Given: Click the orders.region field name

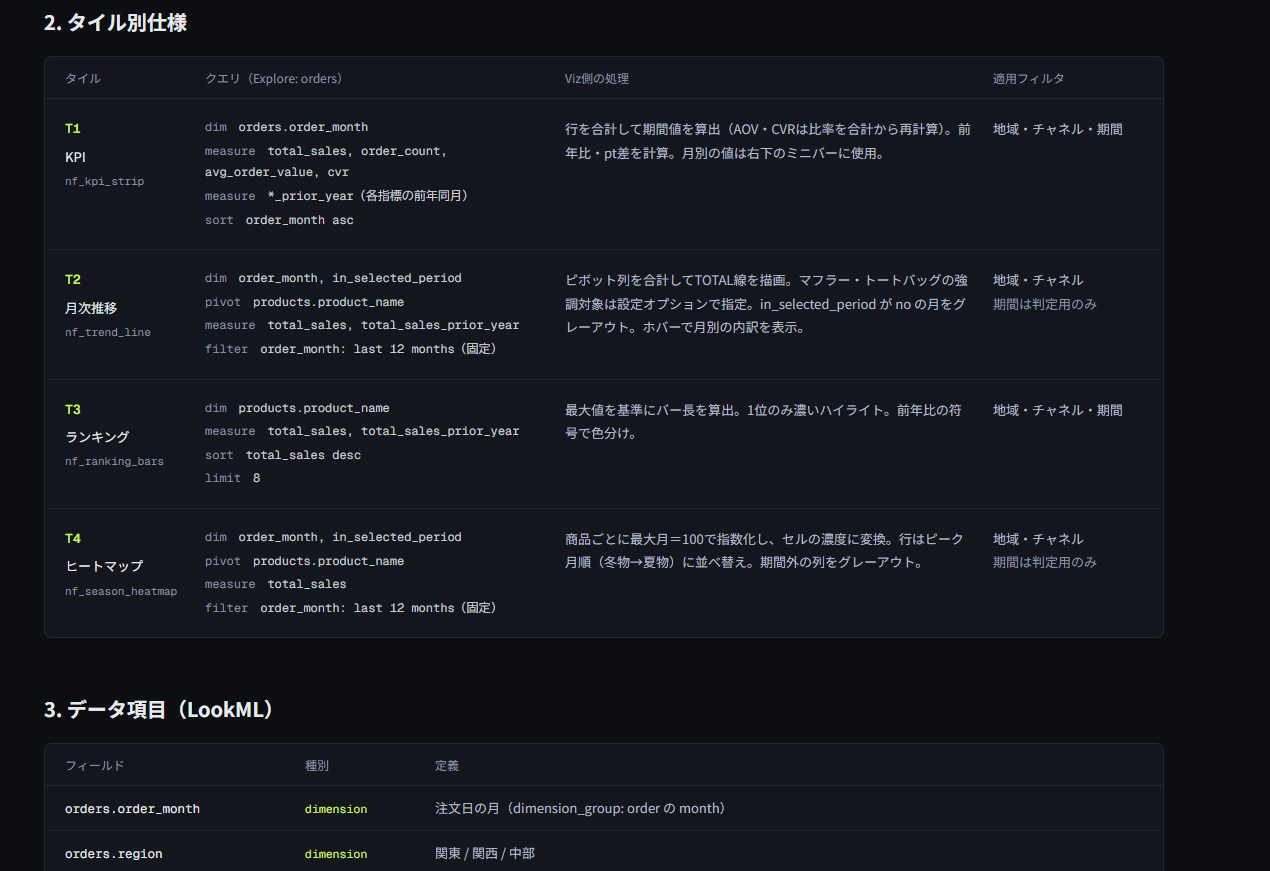Looking at the screenshot, I should [114, 854].
